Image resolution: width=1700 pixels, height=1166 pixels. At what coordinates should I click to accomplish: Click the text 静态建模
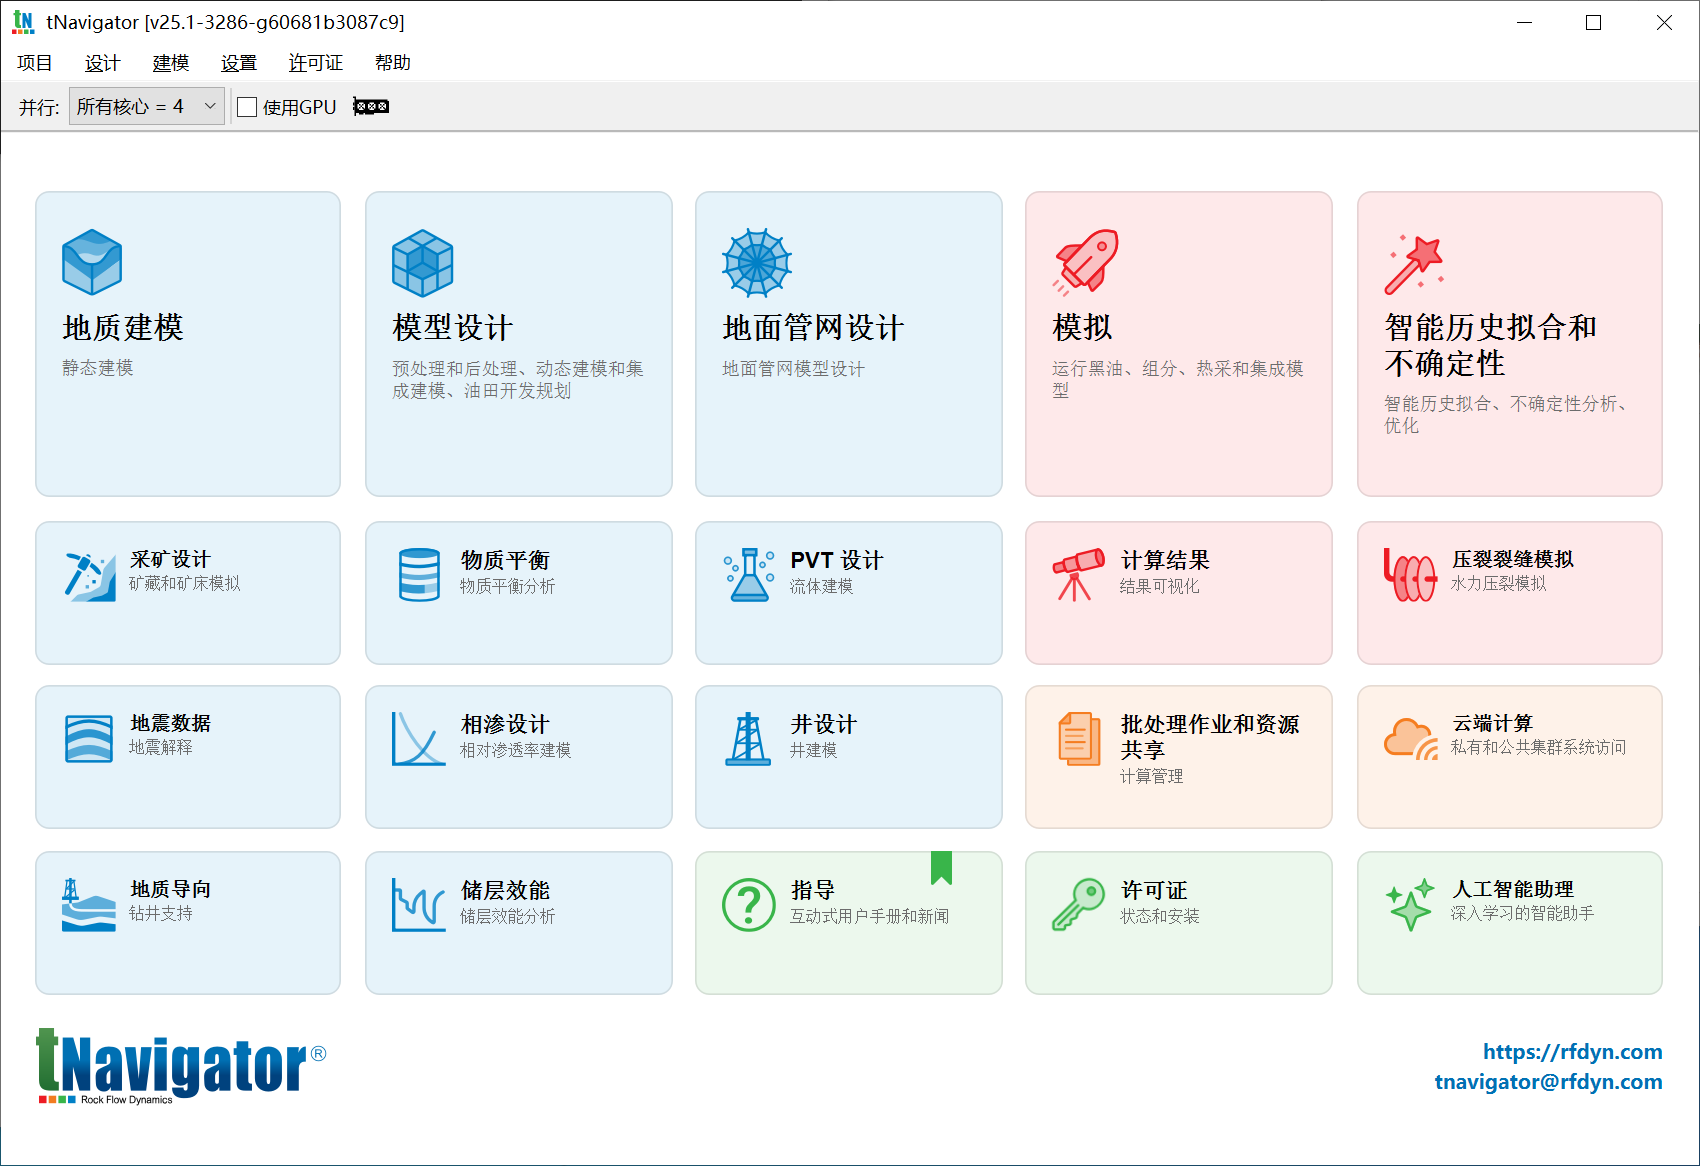click(98, 368)
